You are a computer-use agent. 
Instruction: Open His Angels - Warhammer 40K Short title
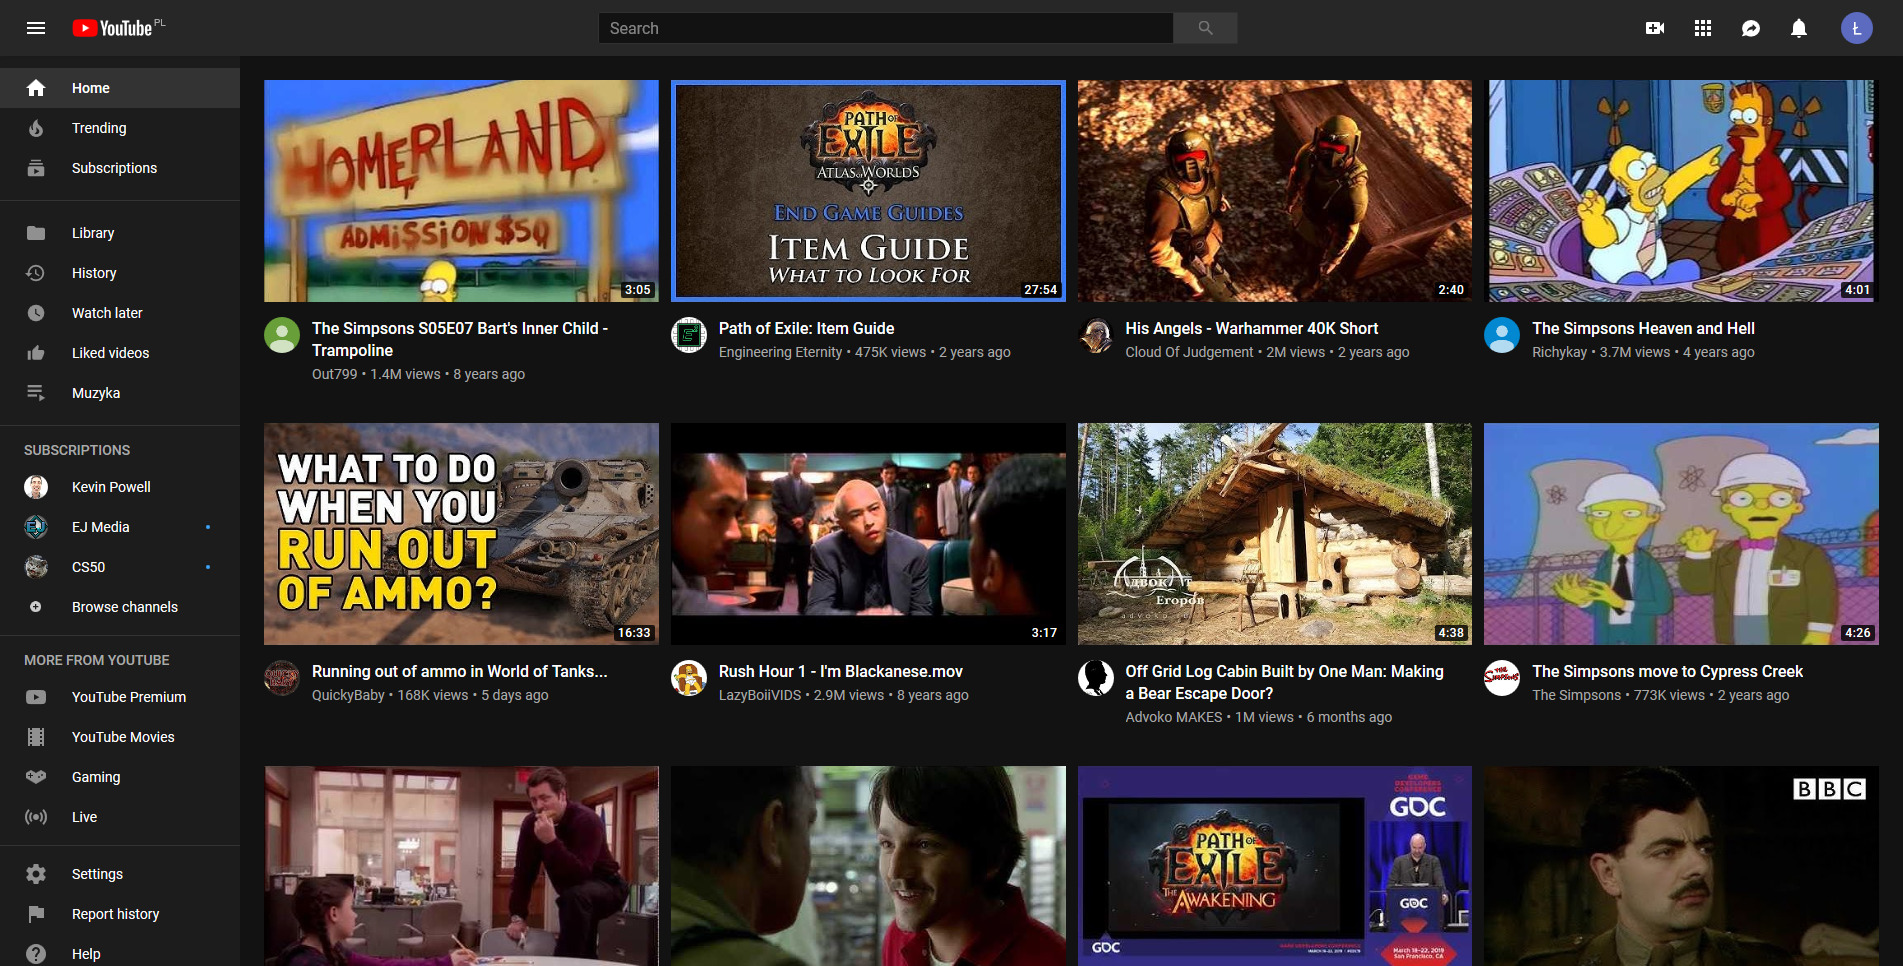pos(1251,328)
